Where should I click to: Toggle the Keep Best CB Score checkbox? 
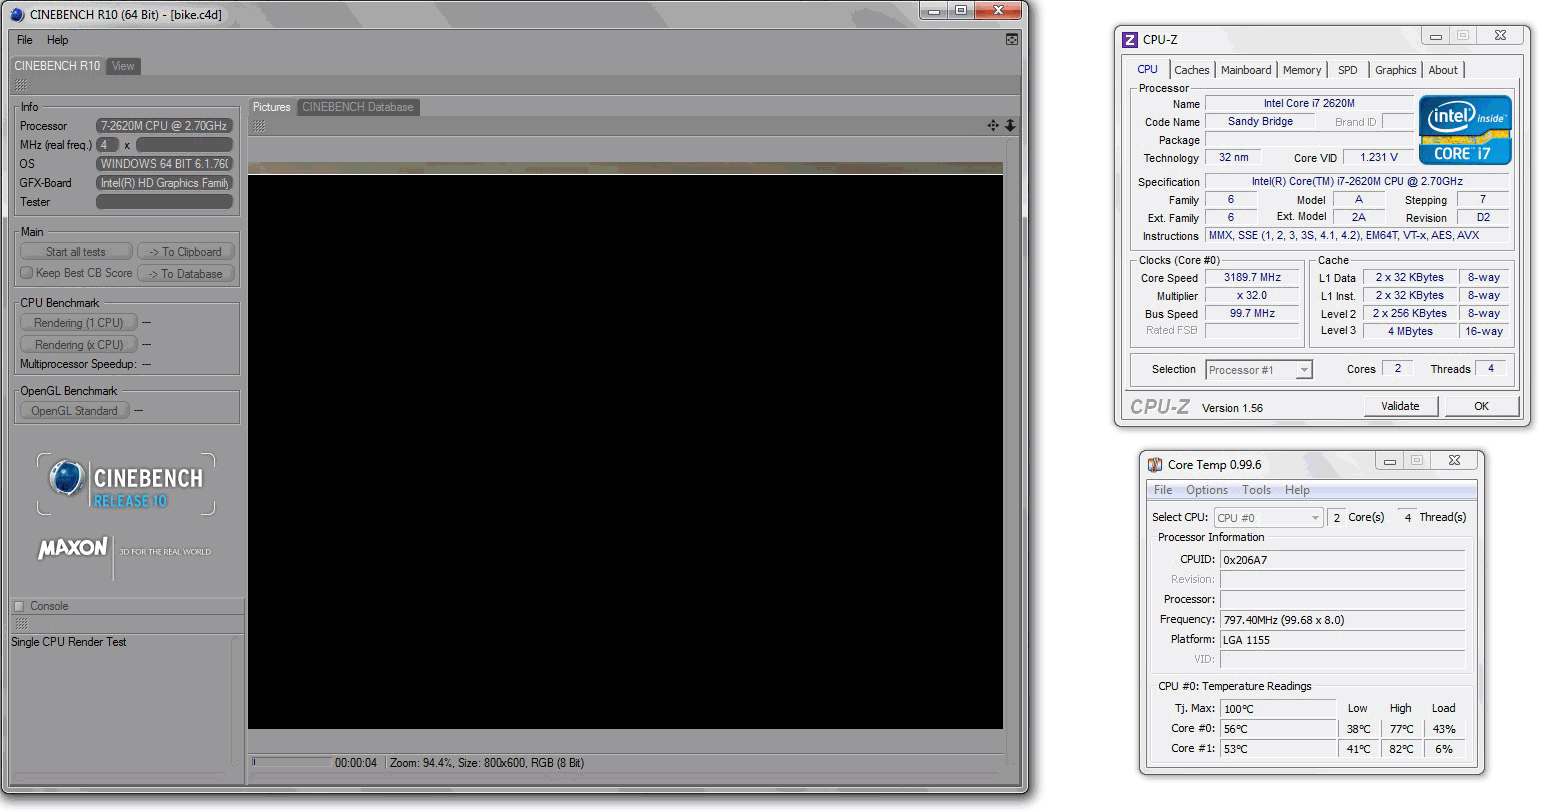27,273
